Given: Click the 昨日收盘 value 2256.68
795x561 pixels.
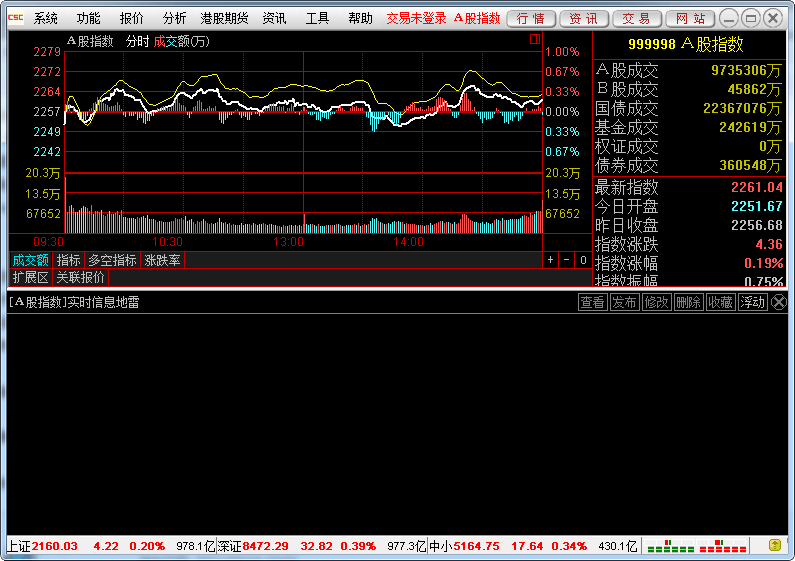Looking at the screenshot, I should point(756,225).
